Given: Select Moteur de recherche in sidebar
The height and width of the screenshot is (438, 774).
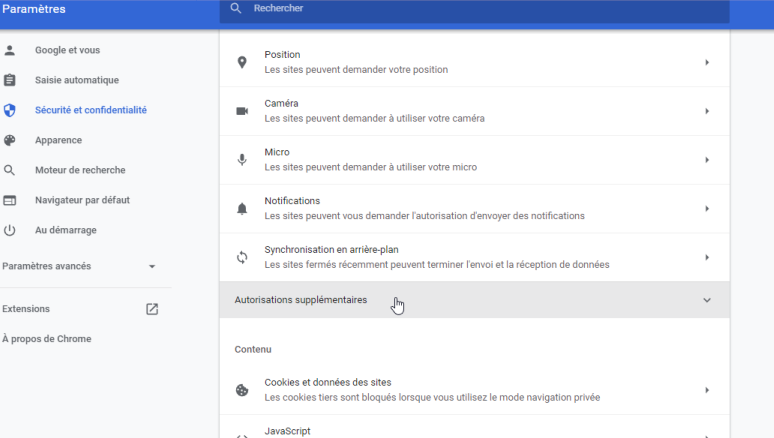Looking at the screenshot, I should tap(80, 170).
